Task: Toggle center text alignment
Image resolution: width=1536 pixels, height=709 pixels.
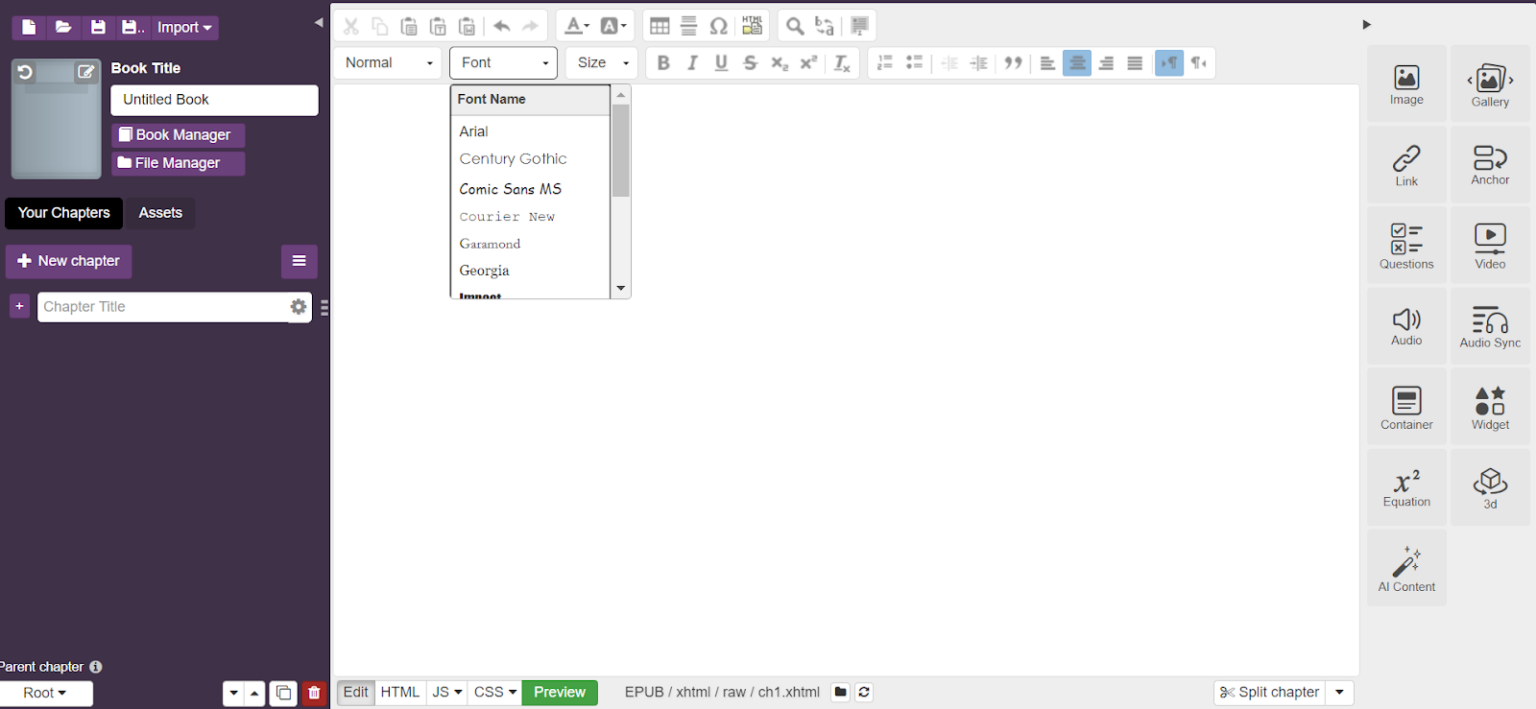Action: click(1077, 62)
